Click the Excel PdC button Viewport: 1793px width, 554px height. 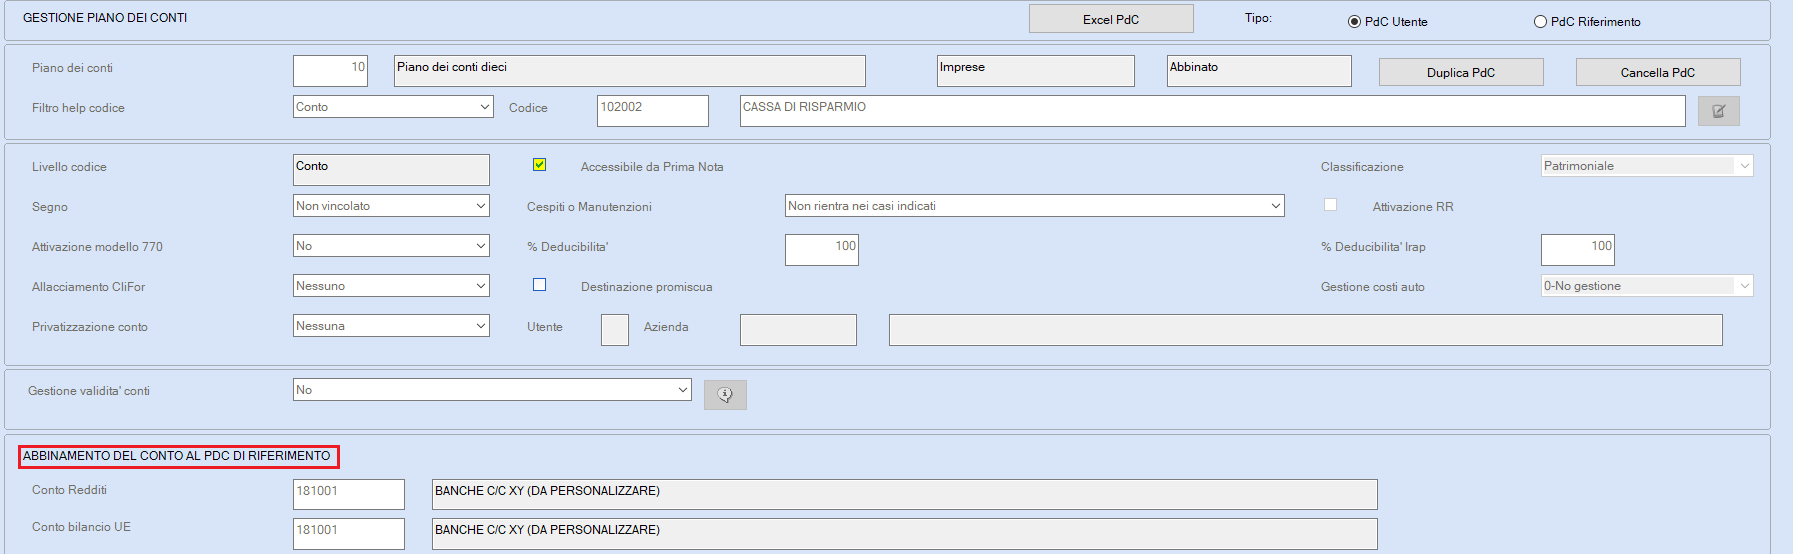click(x=1111, y=19)
